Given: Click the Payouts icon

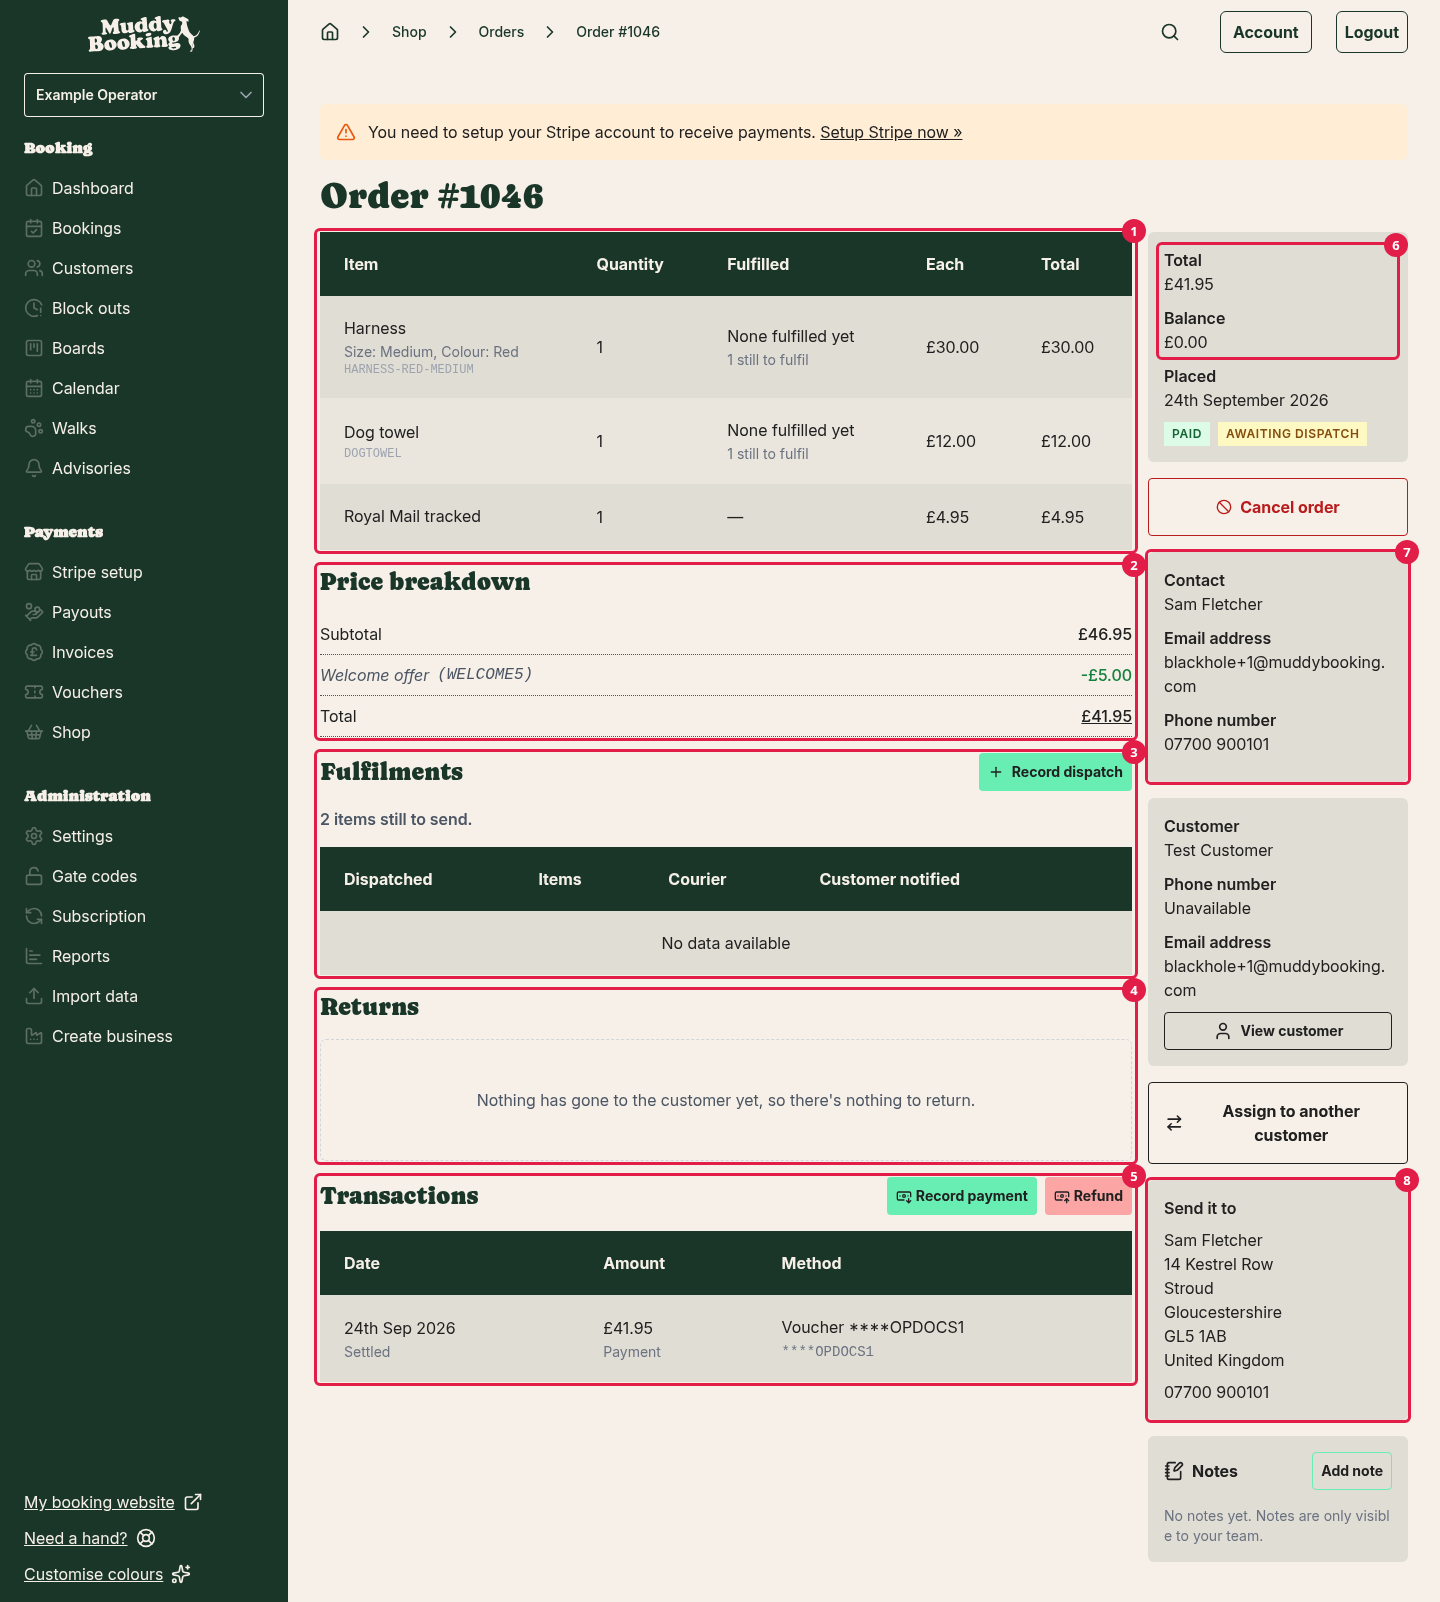Looking at the screenshot, I should (34, 612).
